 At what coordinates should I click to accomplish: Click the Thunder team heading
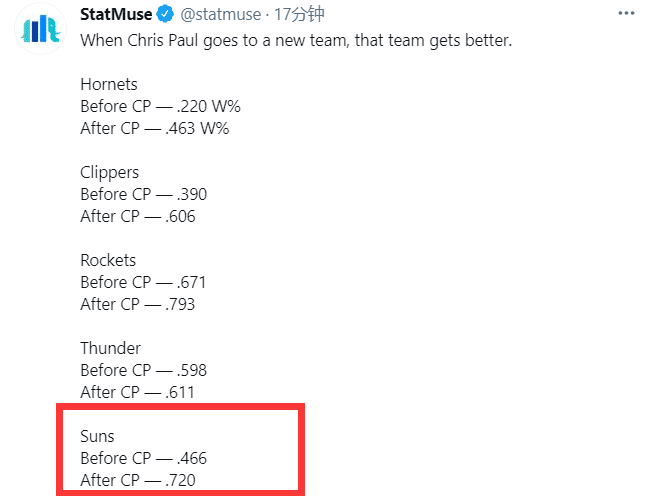point(110,348)
